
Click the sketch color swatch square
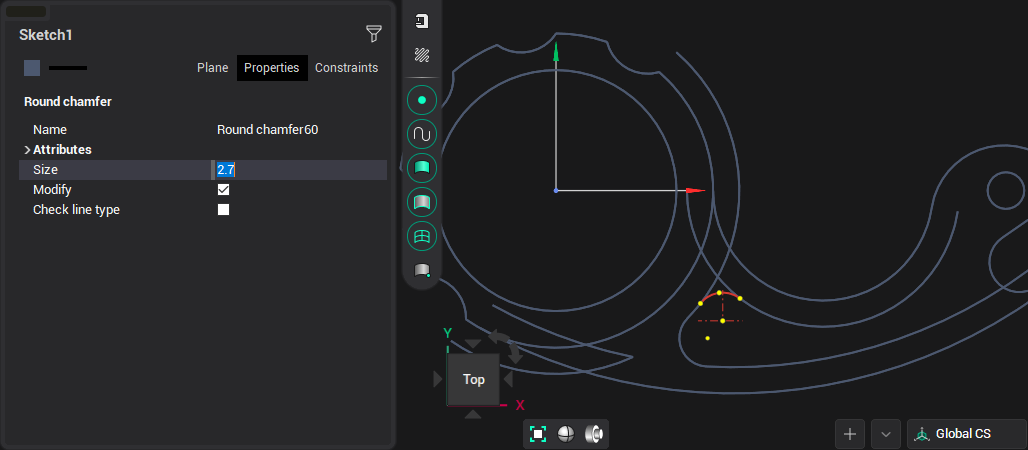tap(32, 68)
